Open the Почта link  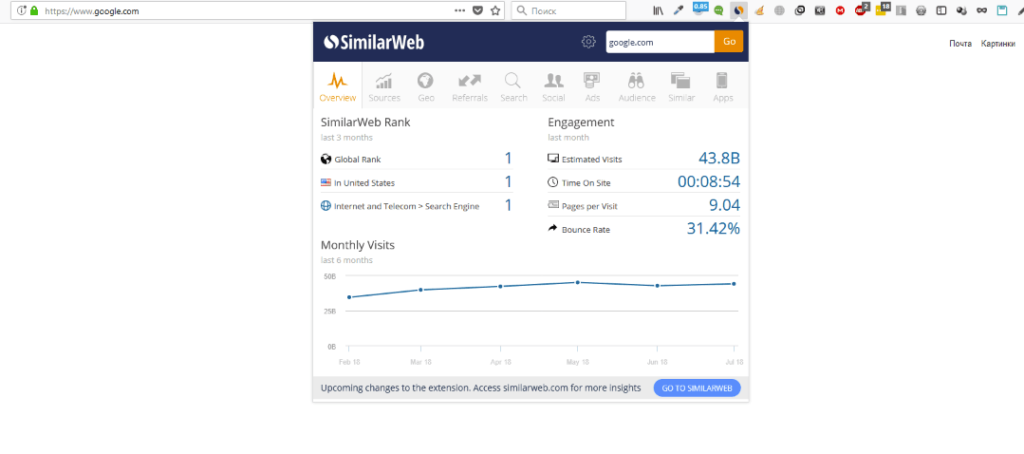(x=960, y=44)
